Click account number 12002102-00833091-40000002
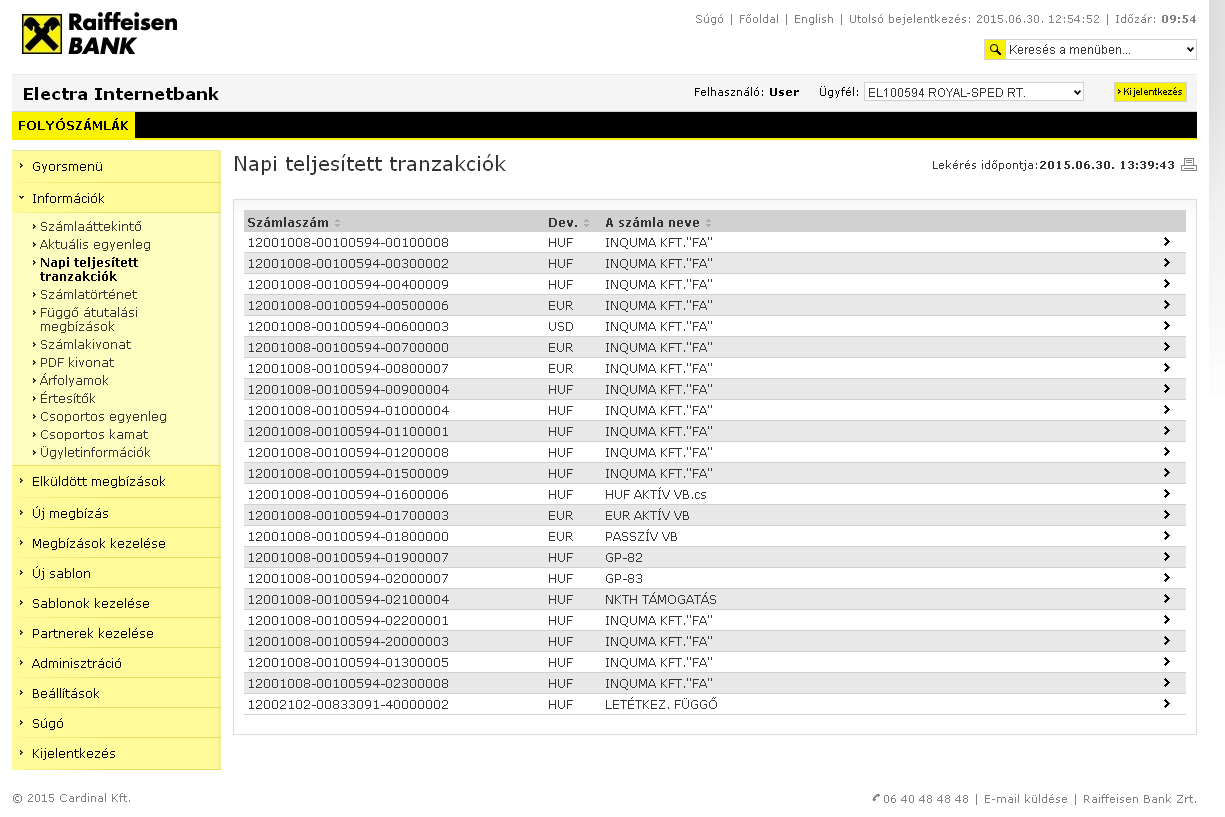This screenshot has width=1225, height=817. tap(348, 705)
